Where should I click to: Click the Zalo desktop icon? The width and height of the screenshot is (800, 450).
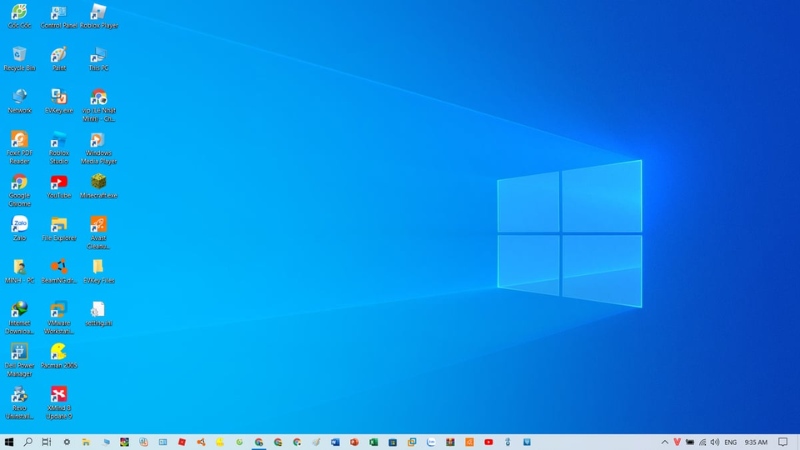pos(19,226)
